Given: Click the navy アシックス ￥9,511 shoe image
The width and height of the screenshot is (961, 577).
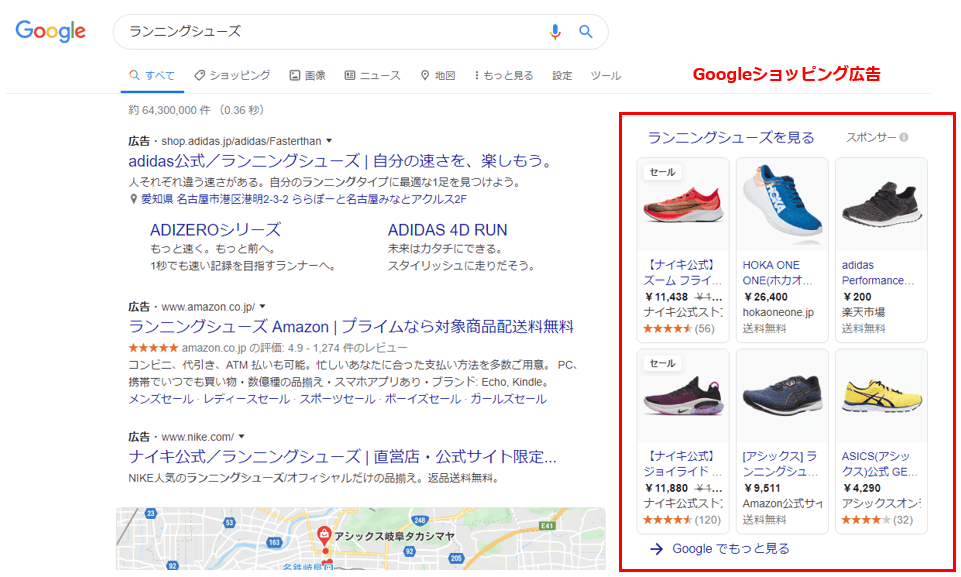Looking at the screenshot, I should coord(782,396).
